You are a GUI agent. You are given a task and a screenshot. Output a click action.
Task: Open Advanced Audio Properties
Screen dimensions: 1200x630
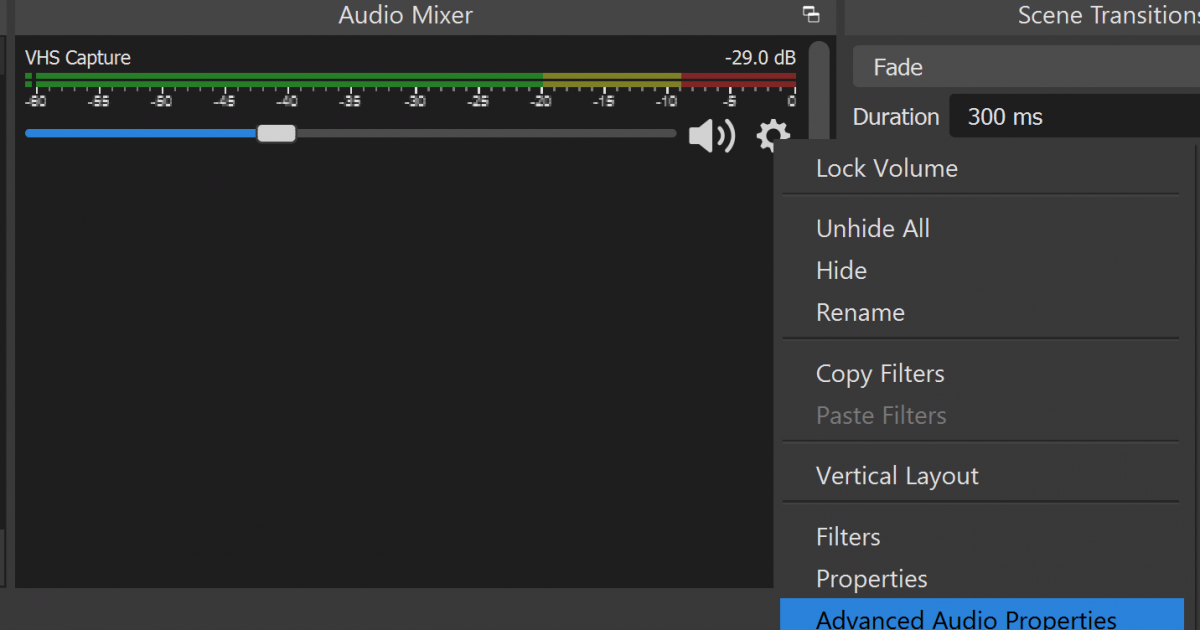point(965,619)
